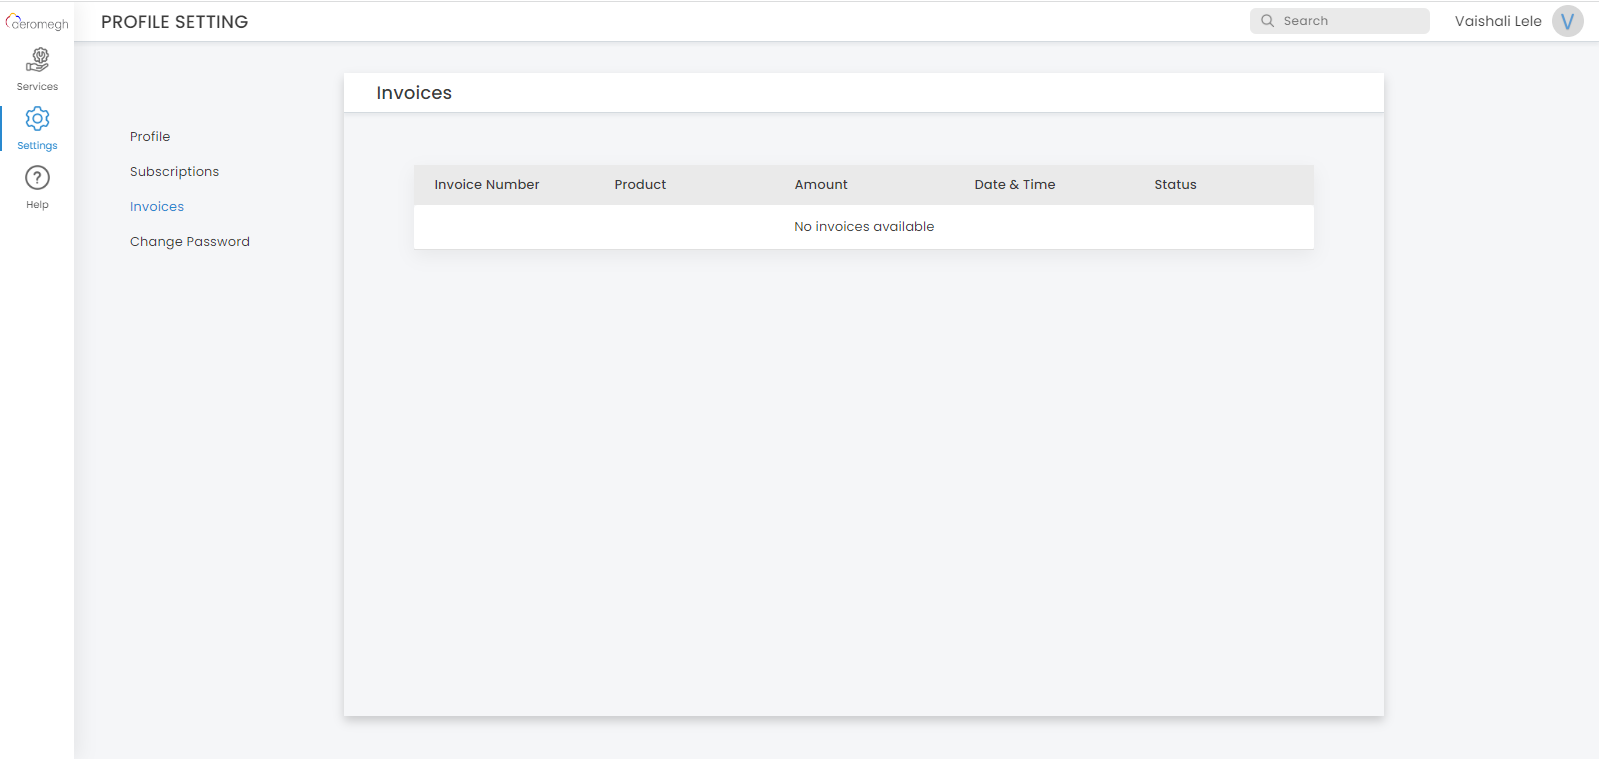The width and height of the screenshot is (1599, 759).
Task: Click the Vaishali Lele username
Action: 1497,21
